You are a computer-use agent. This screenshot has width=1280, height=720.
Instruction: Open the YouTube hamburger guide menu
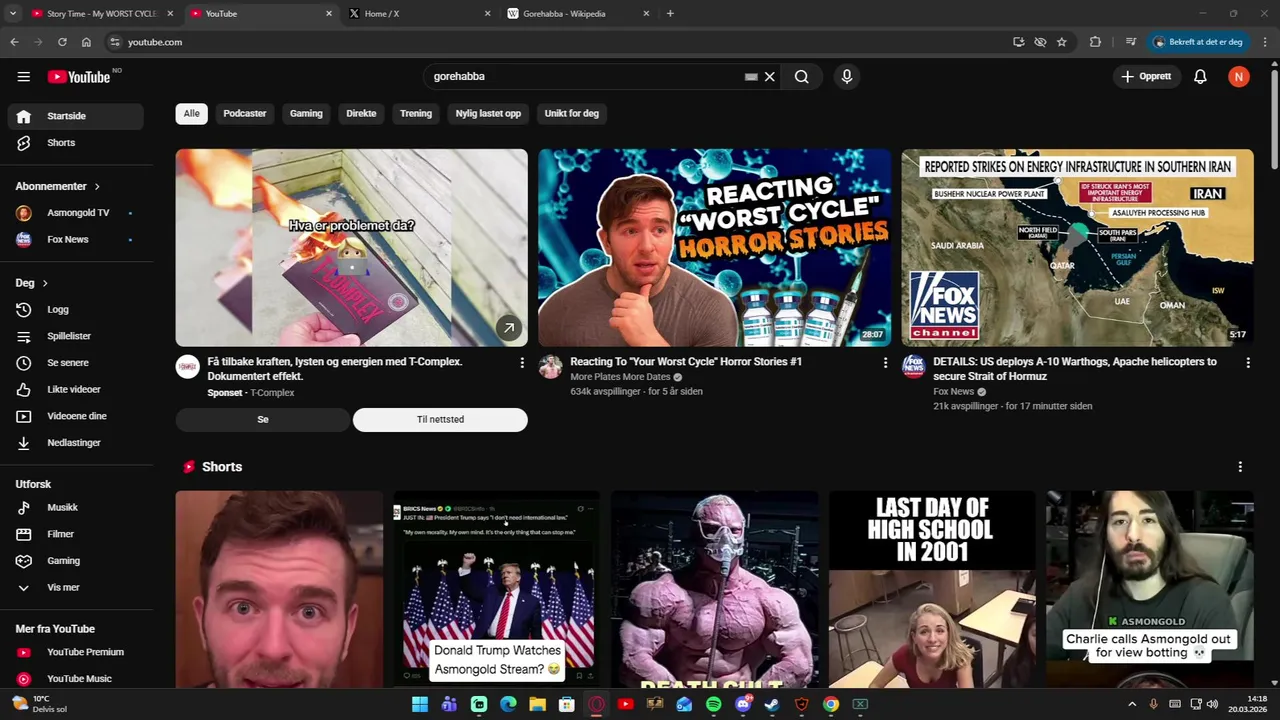click(x=23, y=76)
